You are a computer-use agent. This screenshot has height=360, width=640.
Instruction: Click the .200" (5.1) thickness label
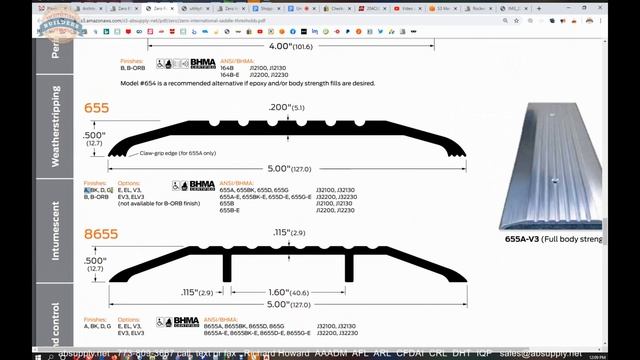(287, 107)
